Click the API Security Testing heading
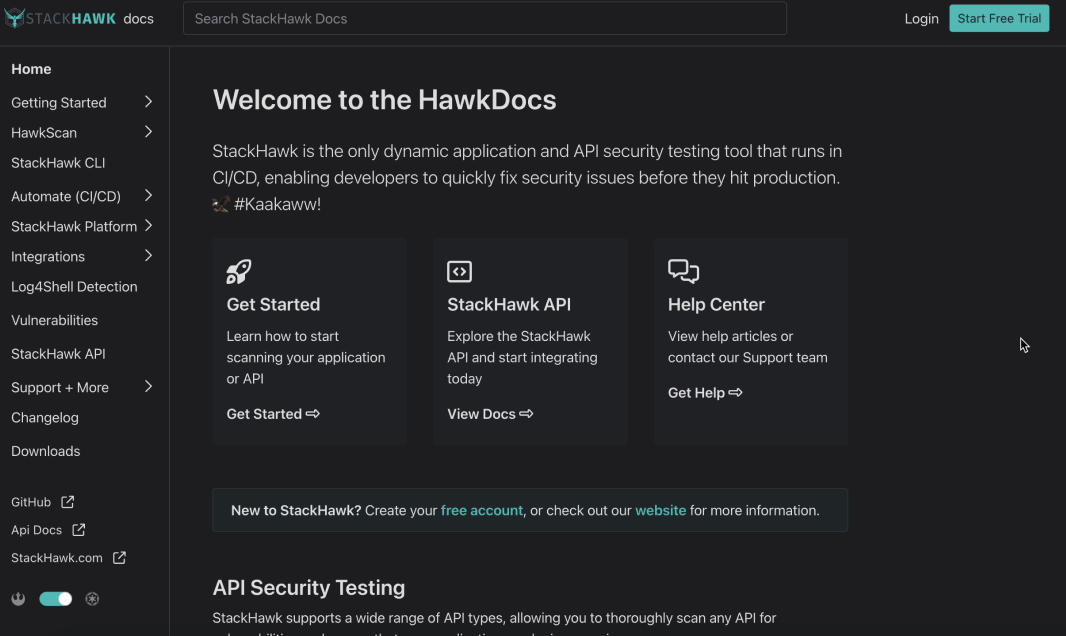Screen dimensions: 1066x636 pos(309,588)
